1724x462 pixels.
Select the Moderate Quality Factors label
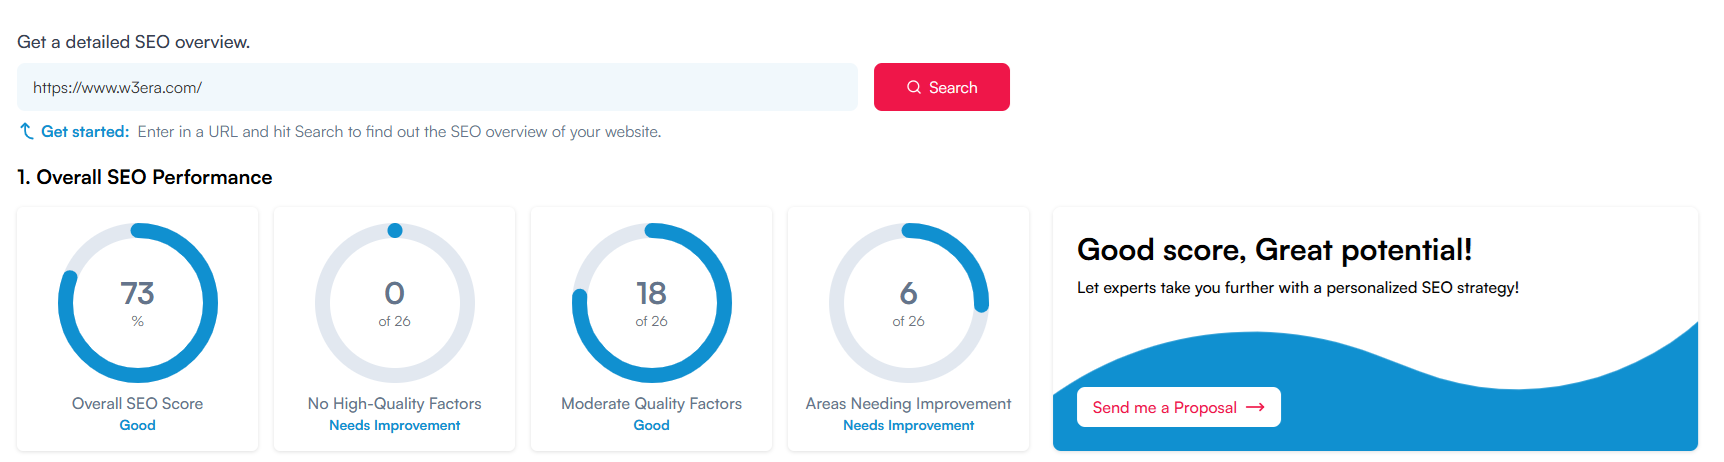click(x=652, y=404)
